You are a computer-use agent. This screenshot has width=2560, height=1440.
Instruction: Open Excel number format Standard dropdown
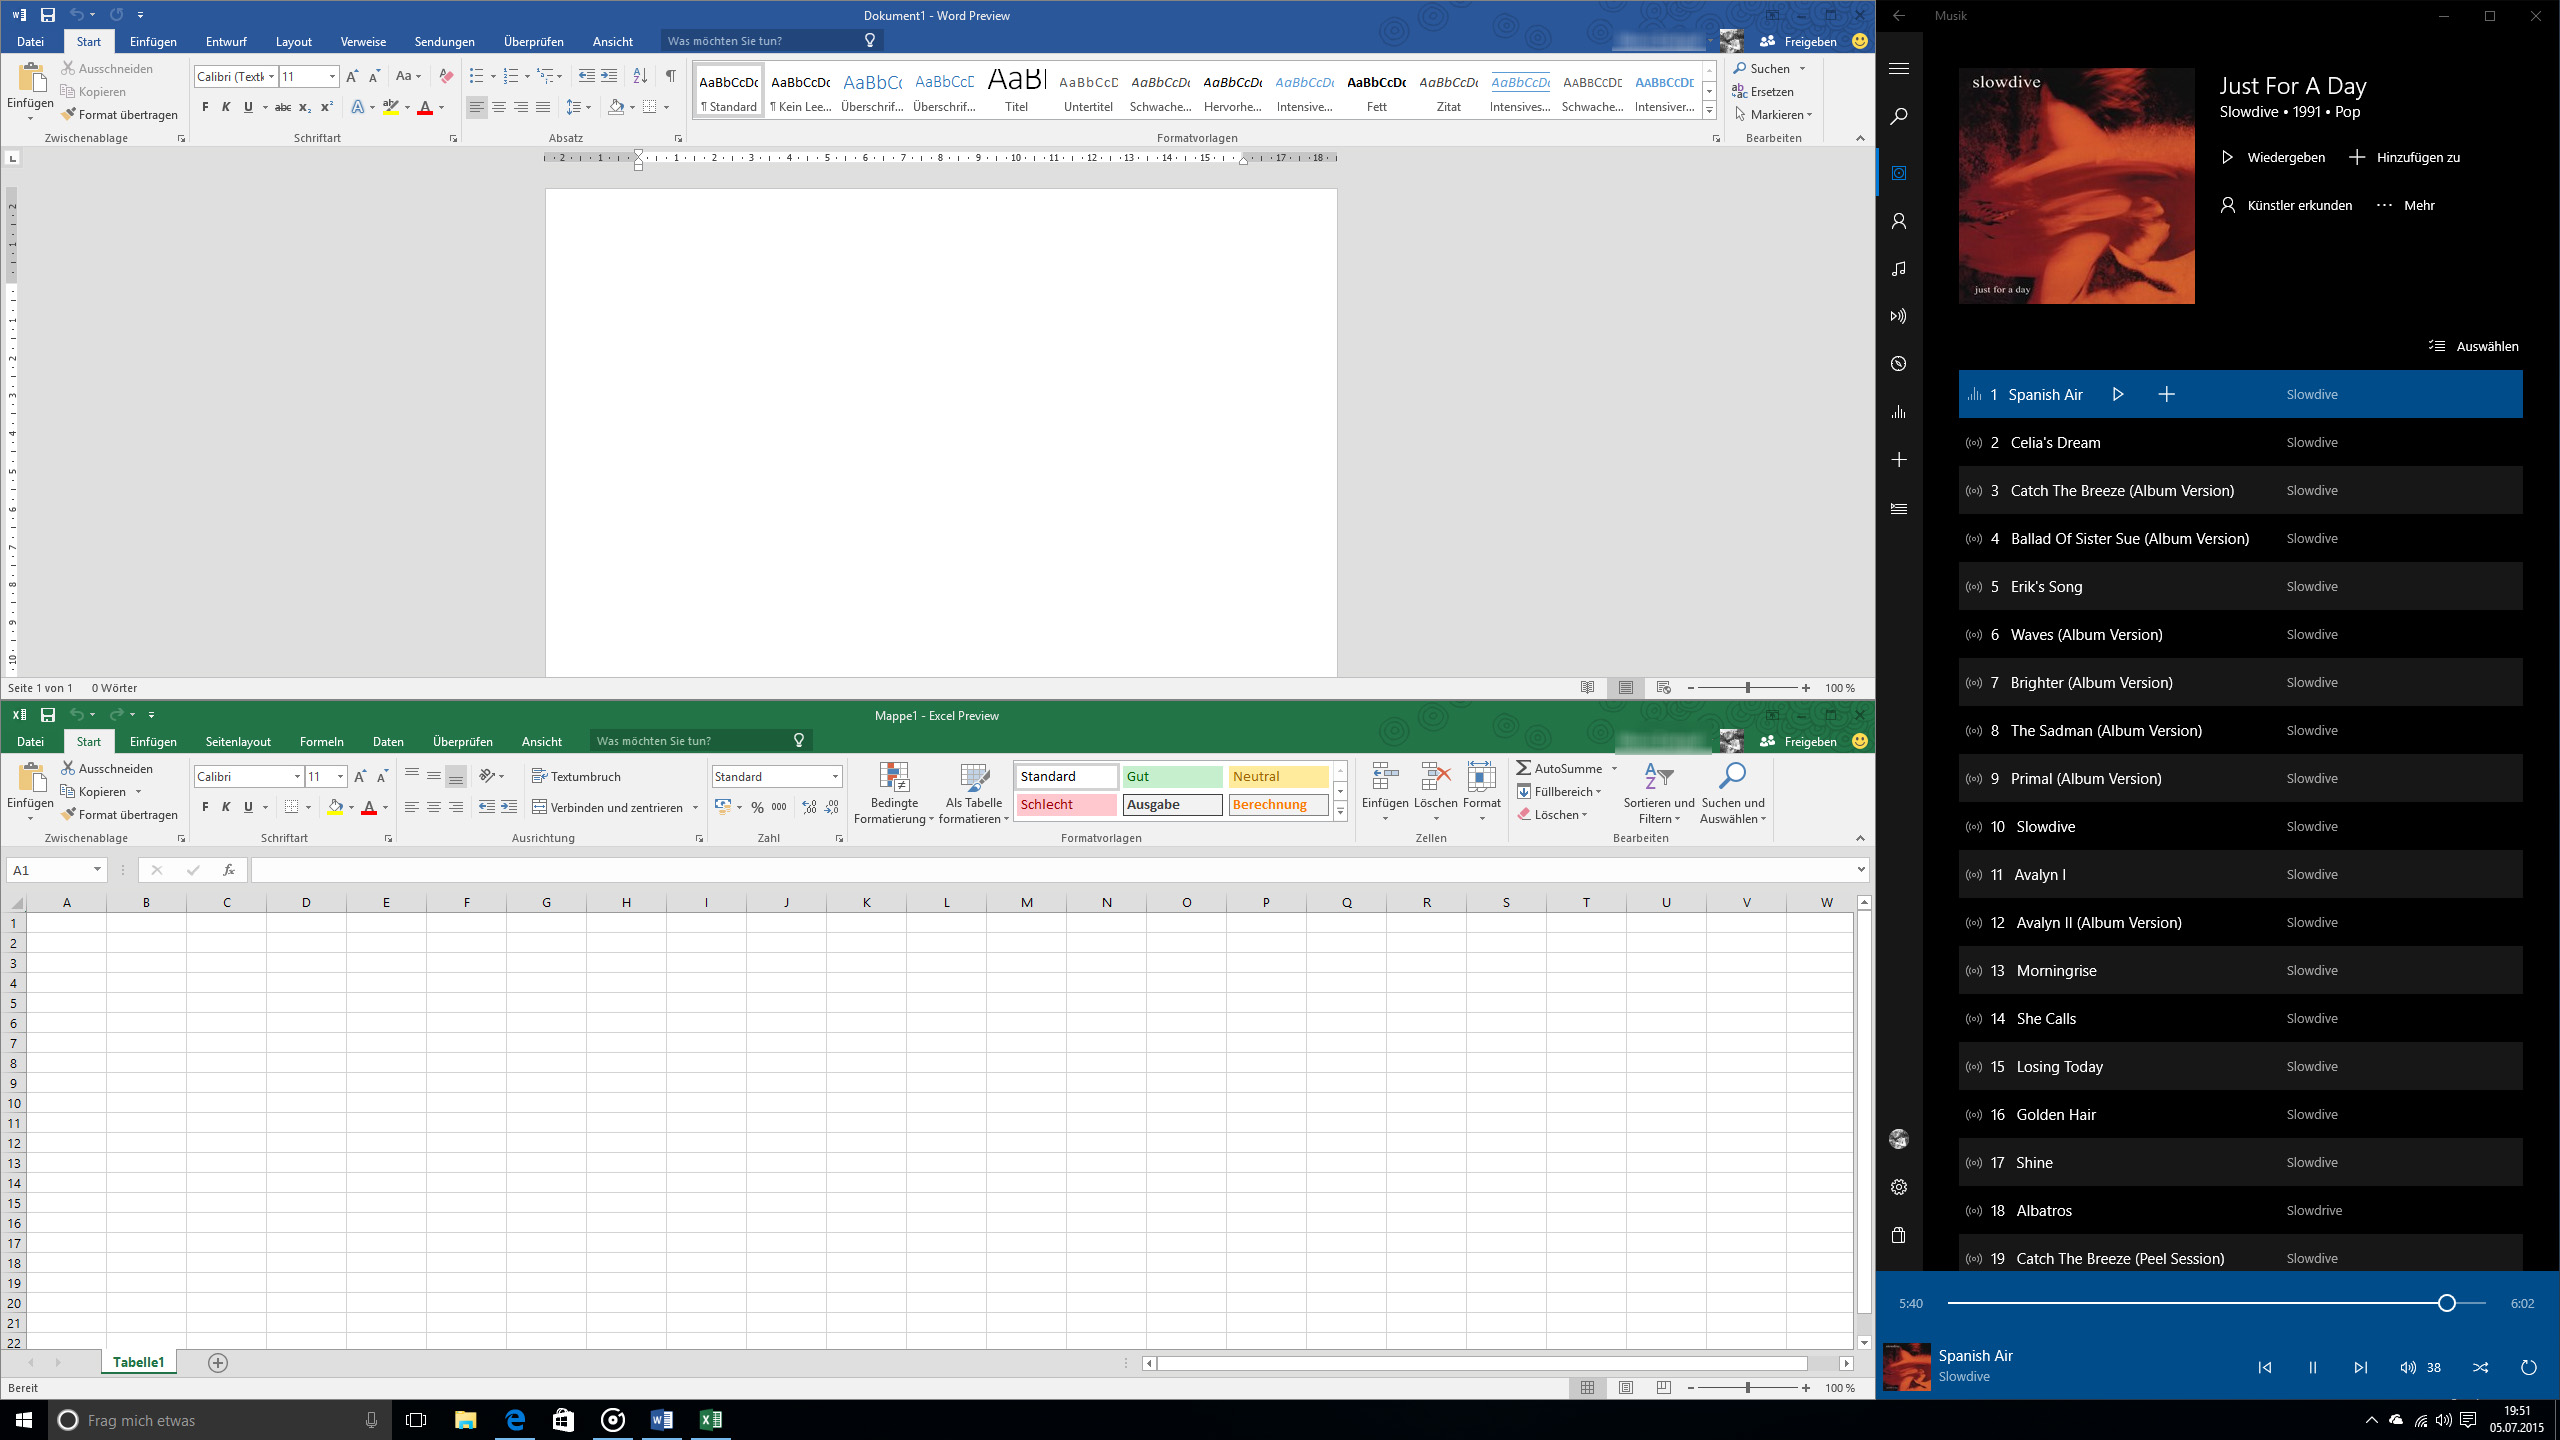tap(835, 777)
